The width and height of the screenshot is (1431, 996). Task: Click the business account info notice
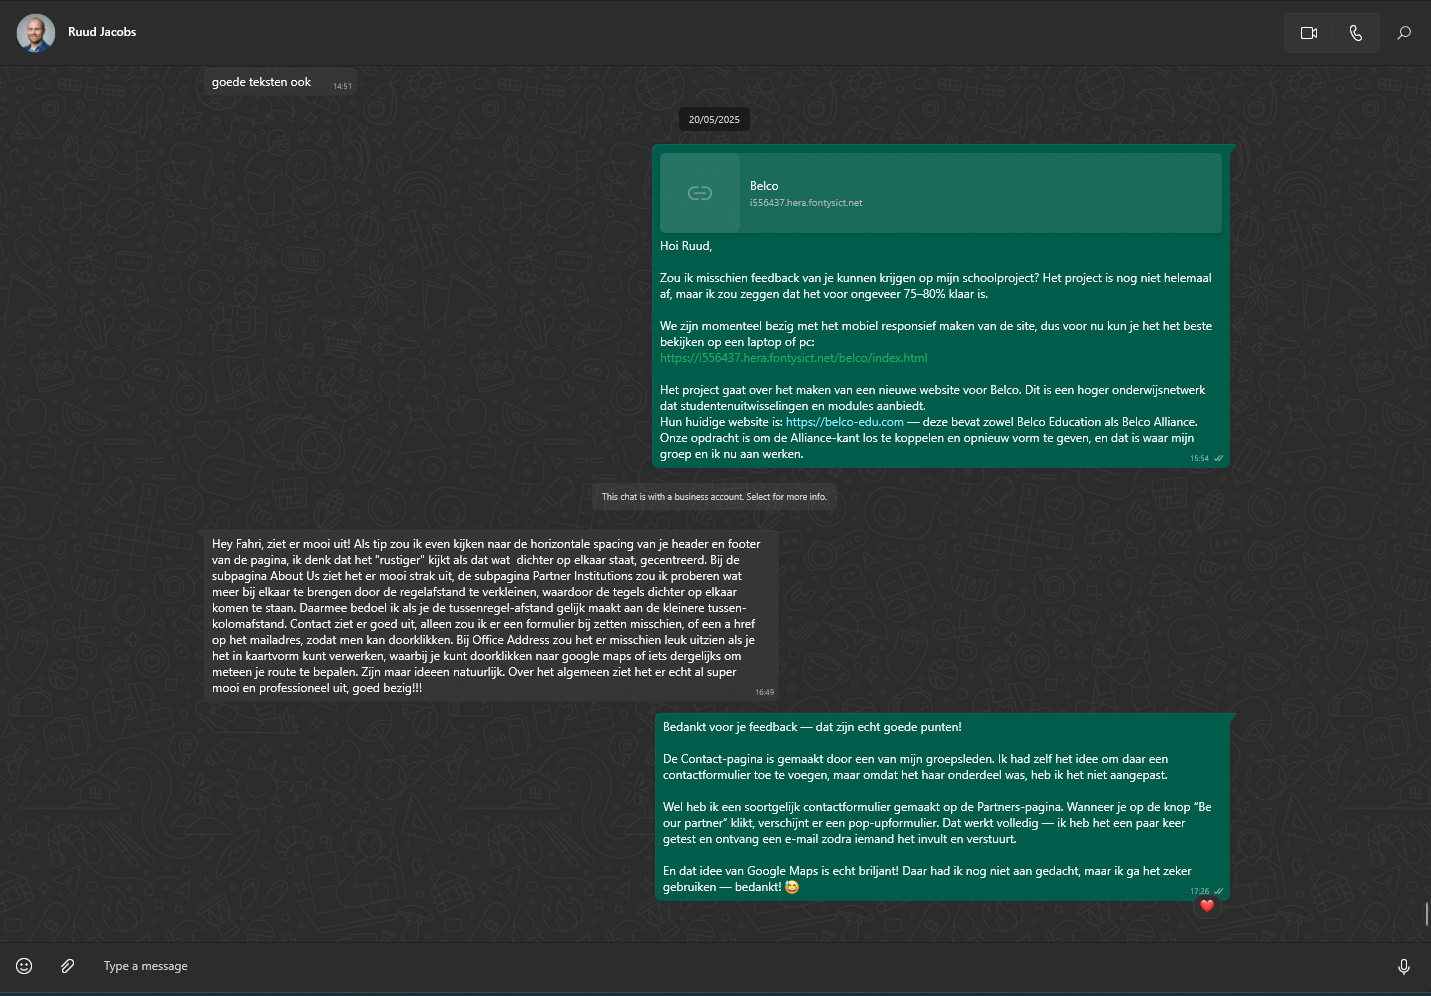tap(714, 497)
